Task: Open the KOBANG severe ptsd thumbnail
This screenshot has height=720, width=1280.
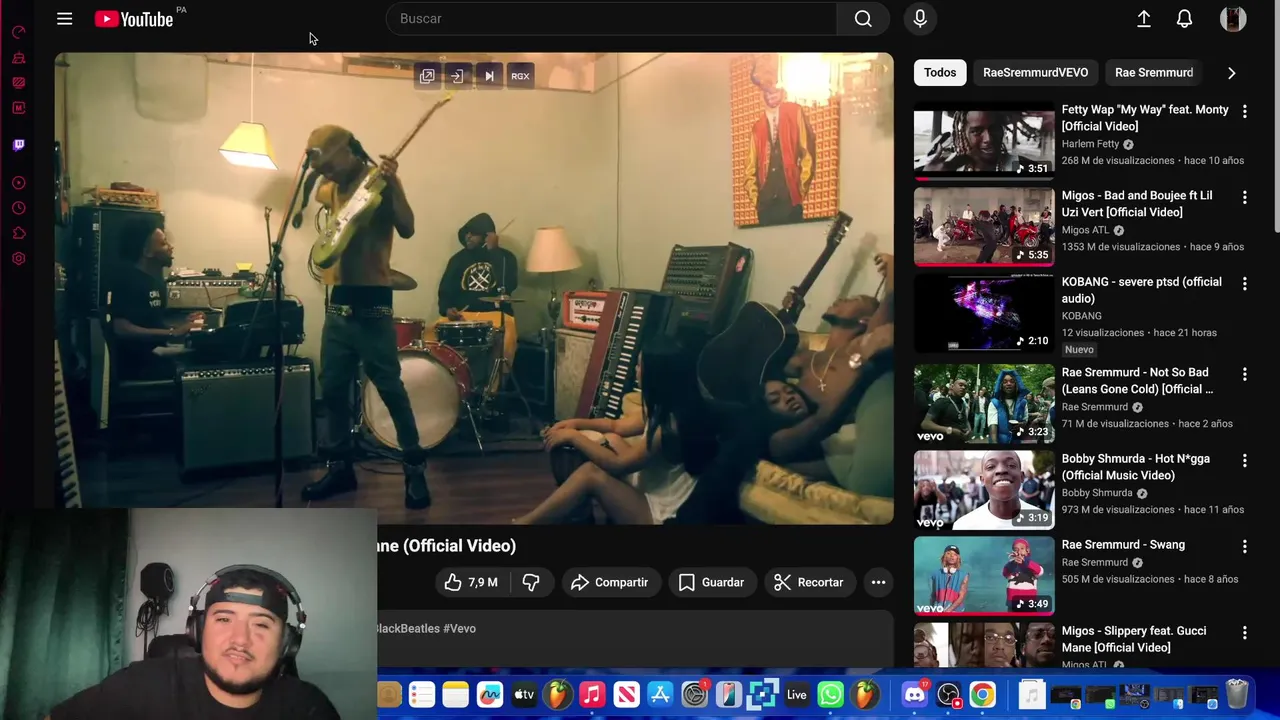Action: point(984,313)
